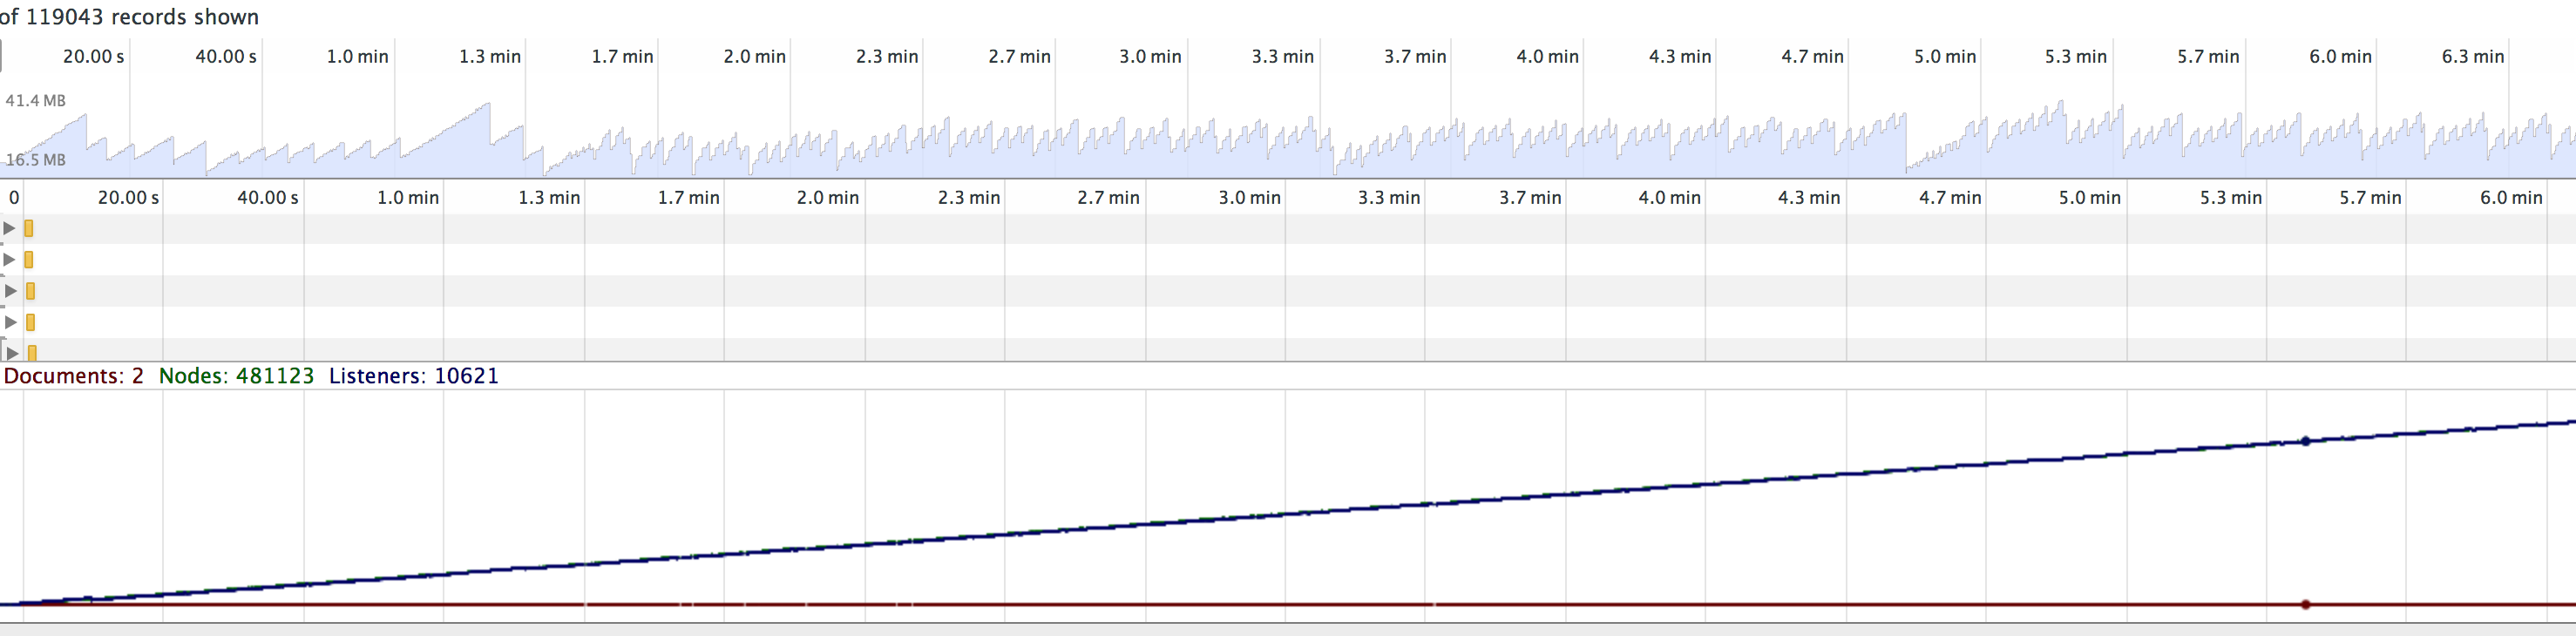Click the 3.0 min label in the memory overview ruler
2576x636 pixels.
(1150, 57)
